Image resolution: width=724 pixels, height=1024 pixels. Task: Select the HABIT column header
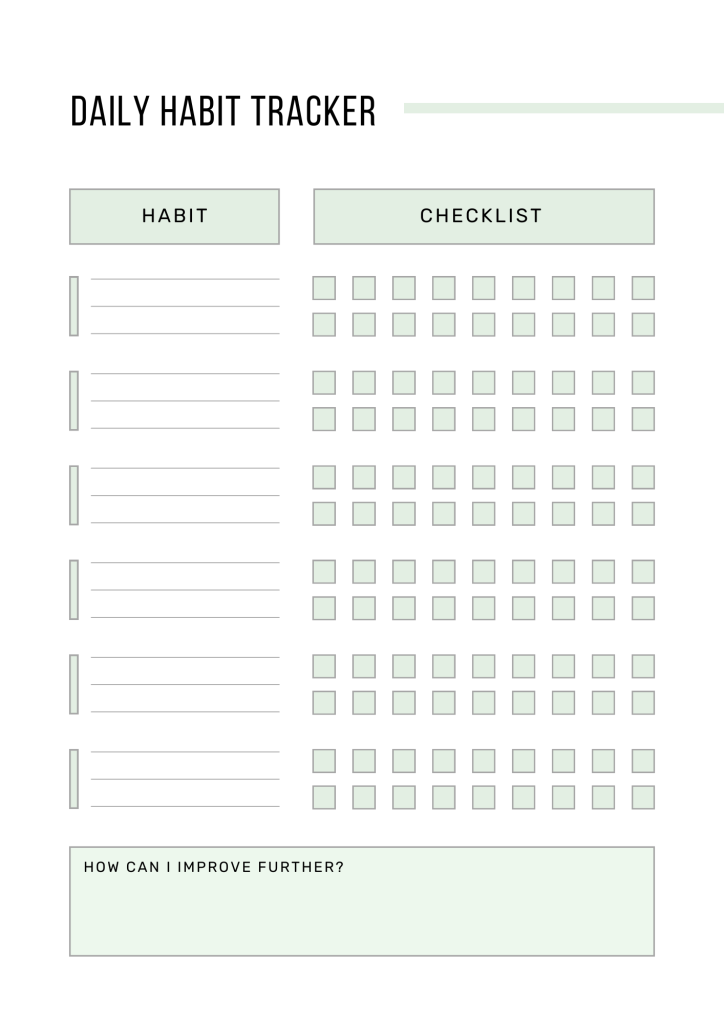click(x=174, y=216)
